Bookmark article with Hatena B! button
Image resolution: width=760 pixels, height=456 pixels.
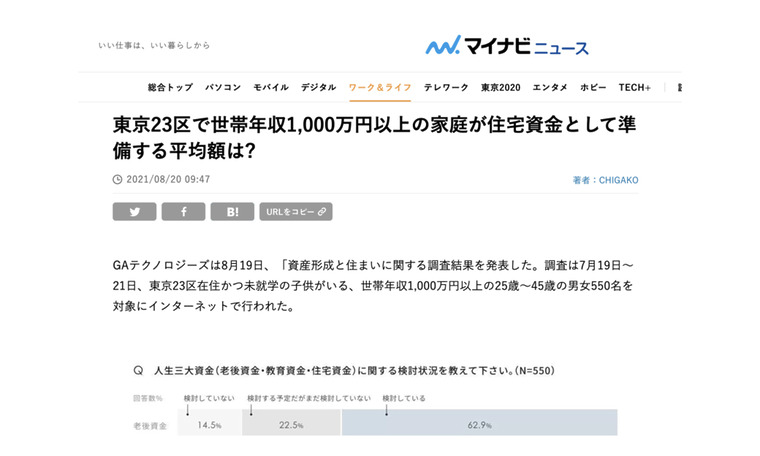point(232,212)
